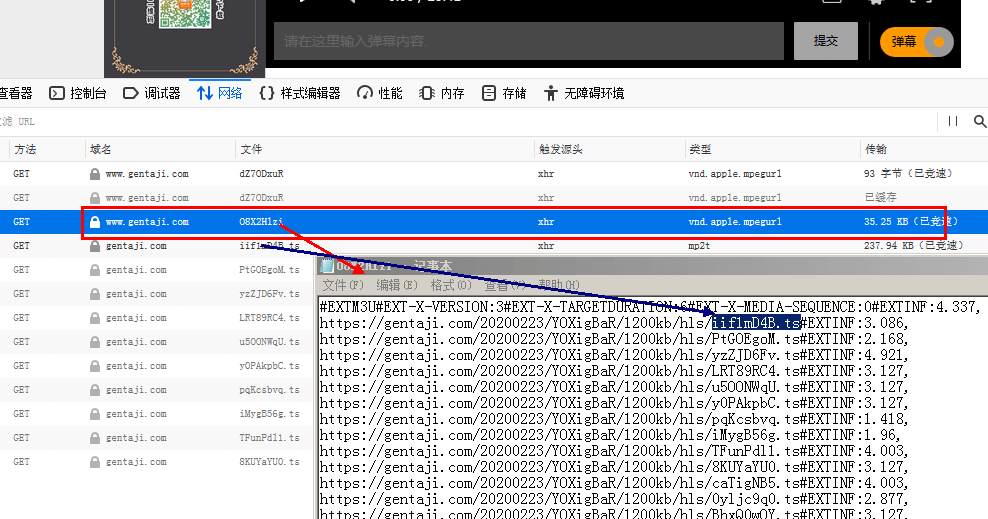The height and width of the screenshot is (519, 988).
Task: Switch to the 调试器 (Debugger) tab
Action: coord(151,93)
